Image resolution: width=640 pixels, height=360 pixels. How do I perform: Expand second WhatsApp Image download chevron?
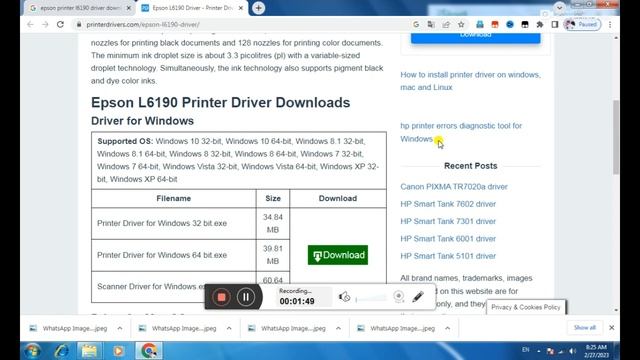229,328
